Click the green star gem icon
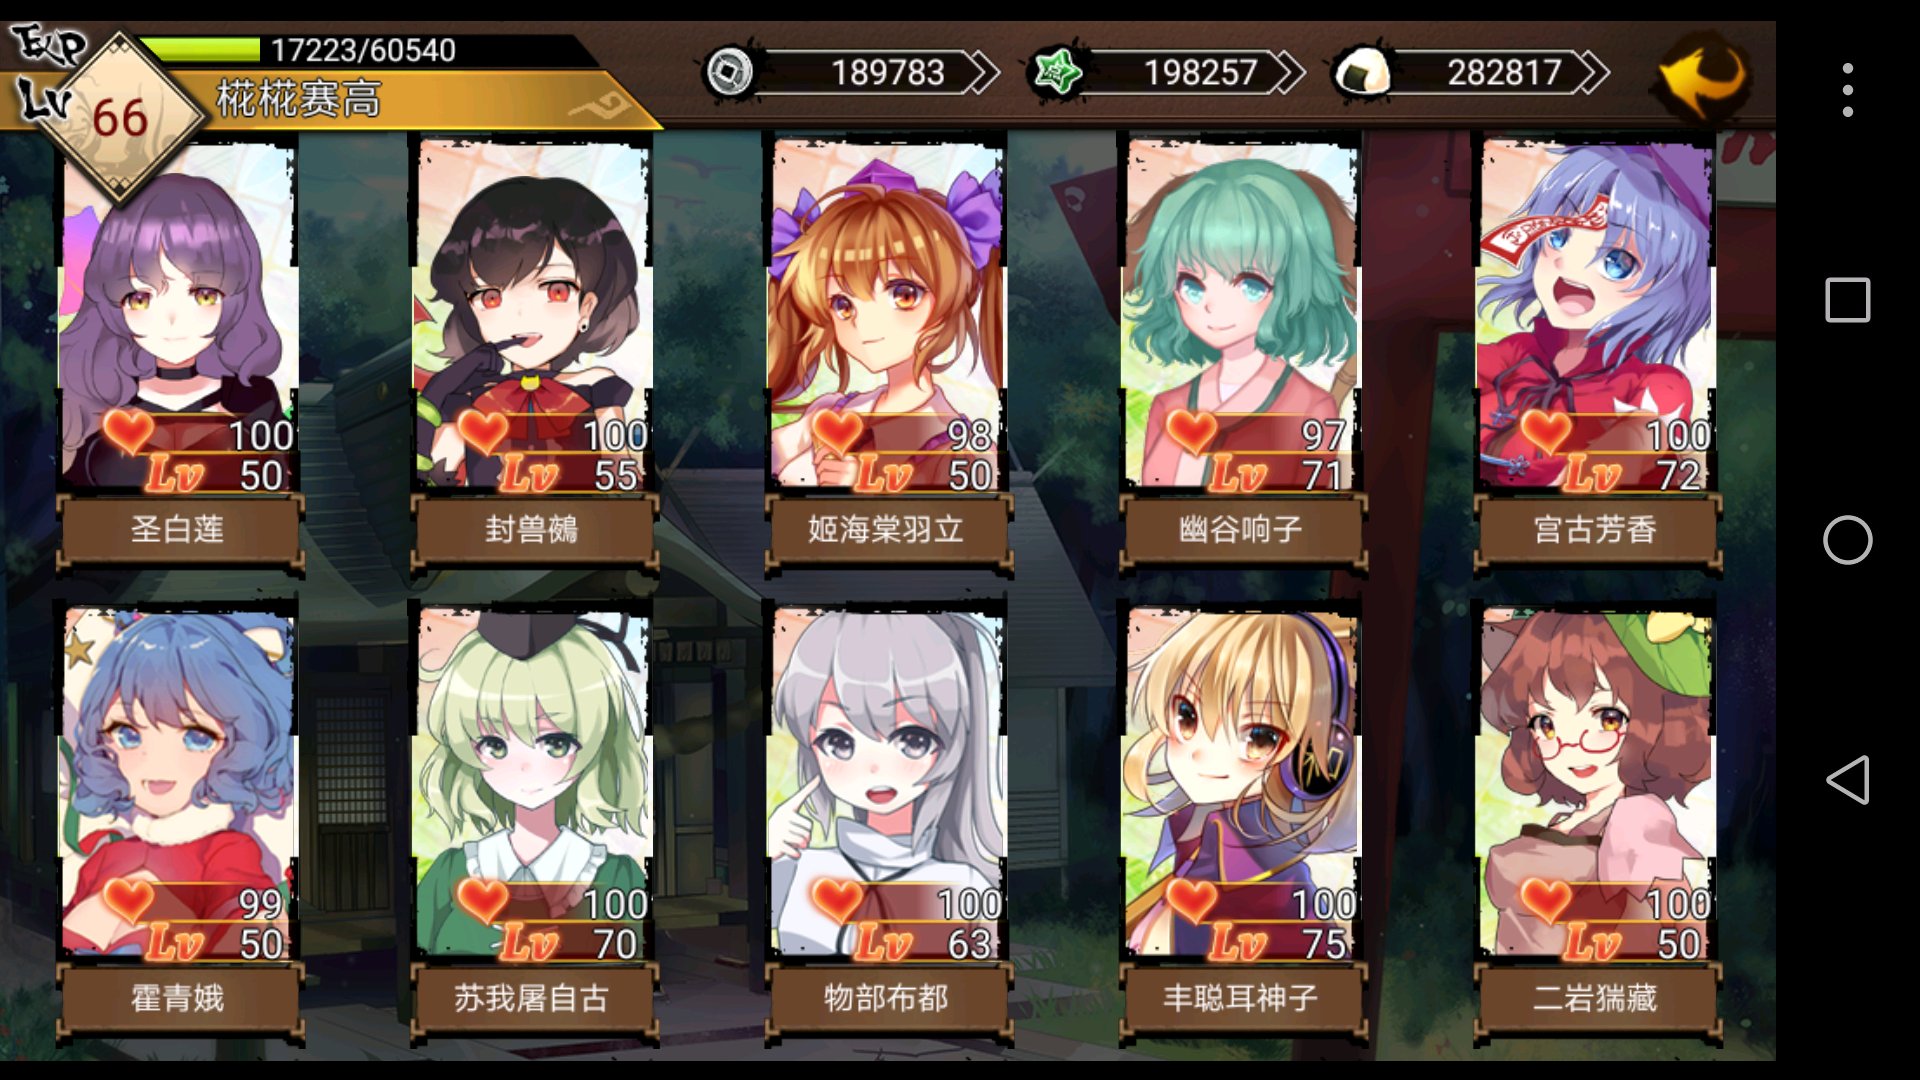This screenshot has width=1920, height=1080. tap(1056, 72)
